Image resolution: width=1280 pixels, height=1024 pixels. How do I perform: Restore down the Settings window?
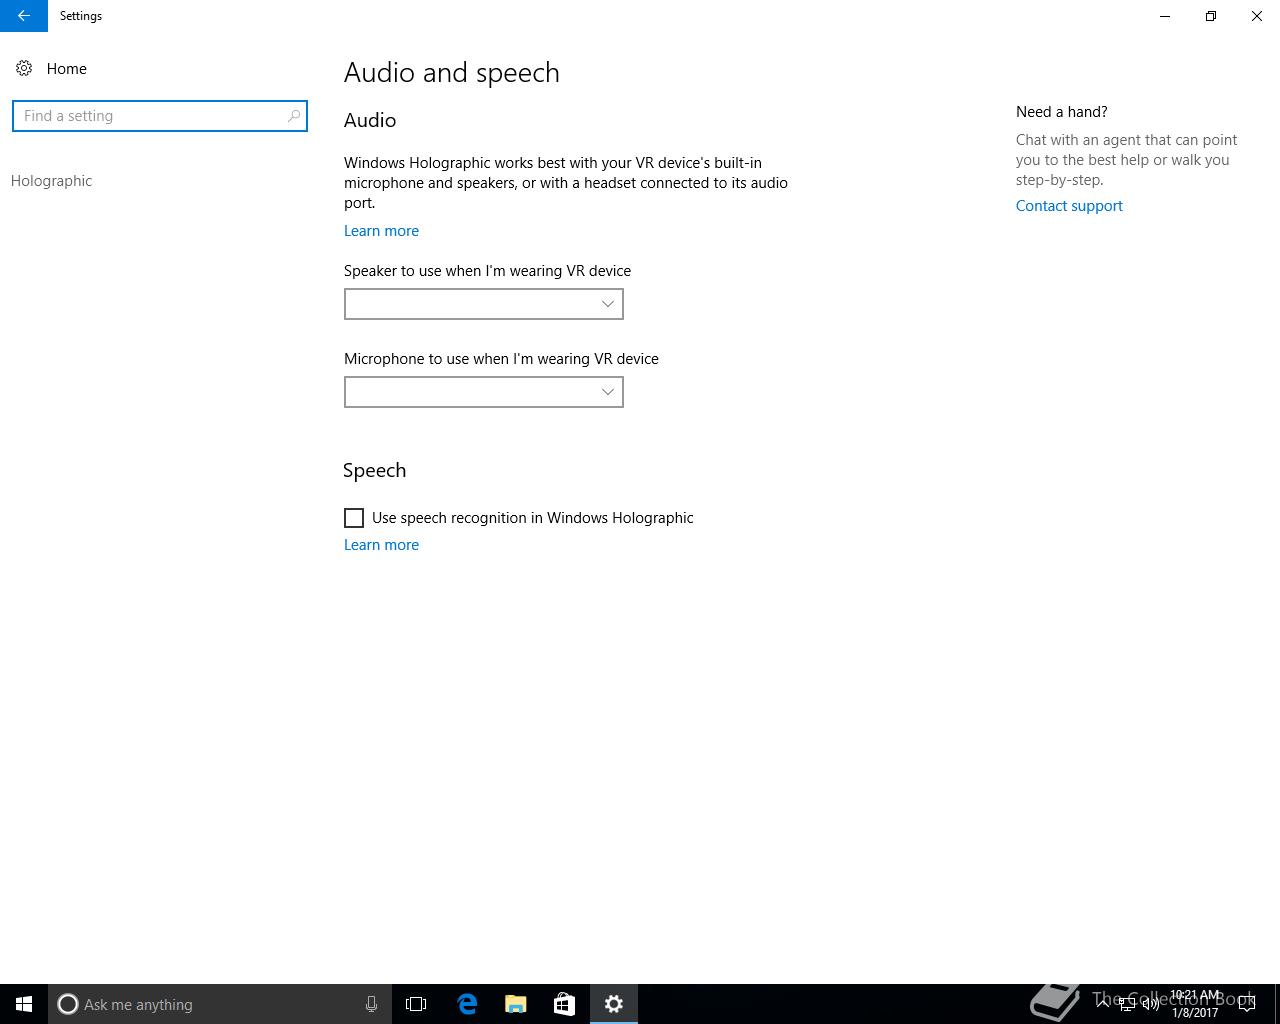(x=1211, y=16)
